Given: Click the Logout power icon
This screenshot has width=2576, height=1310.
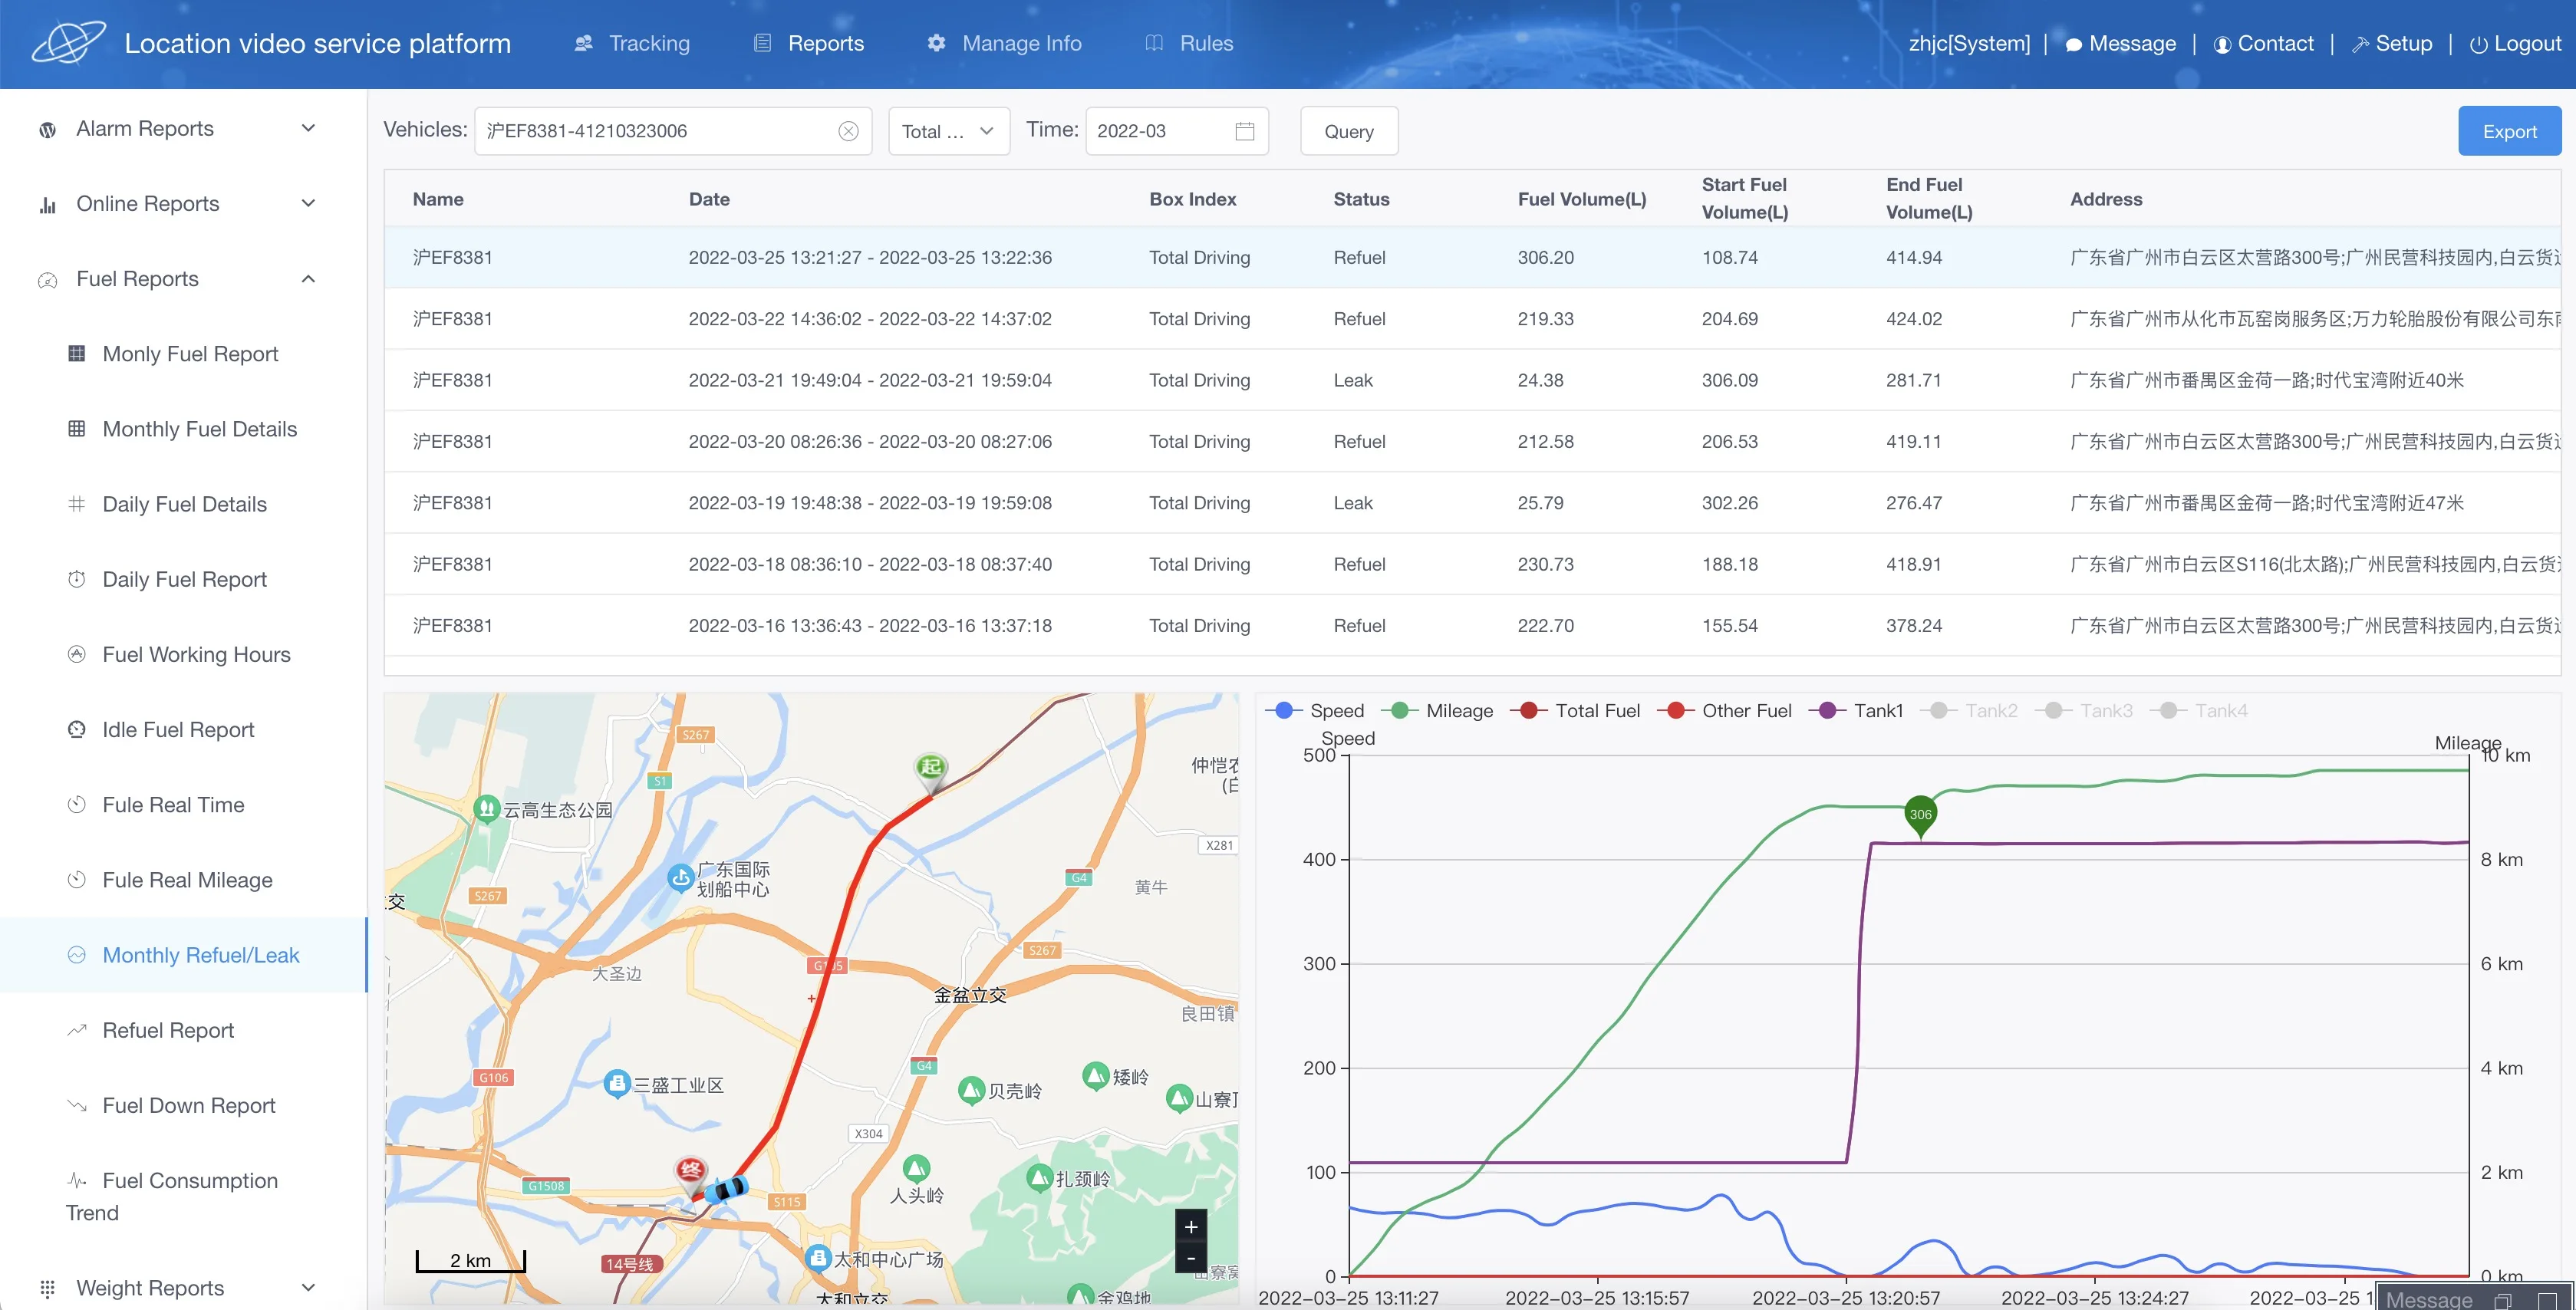Looking at the screenshot, I should coord(2478,44).
